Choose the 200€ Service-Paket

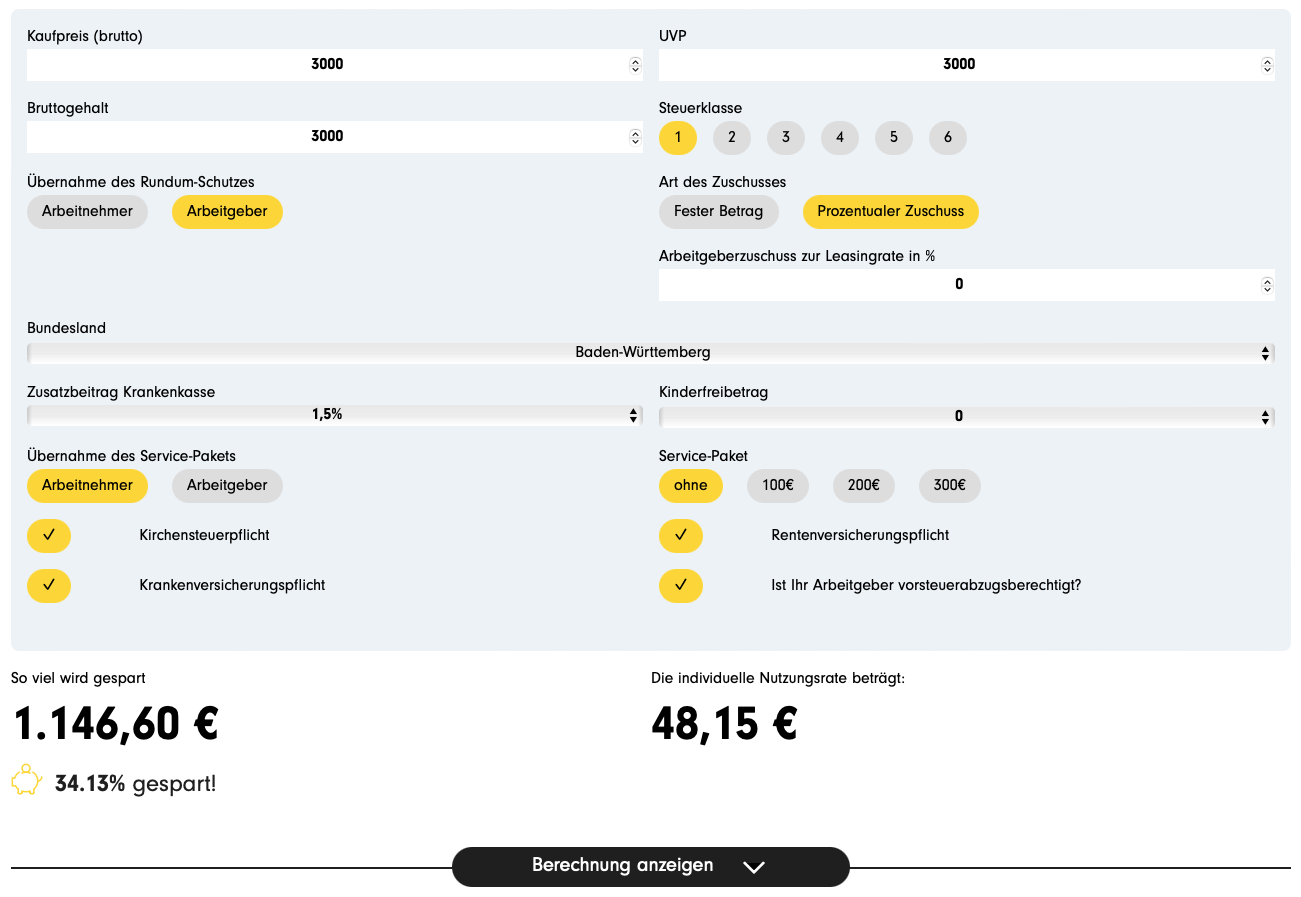click(x=864, y=486)
